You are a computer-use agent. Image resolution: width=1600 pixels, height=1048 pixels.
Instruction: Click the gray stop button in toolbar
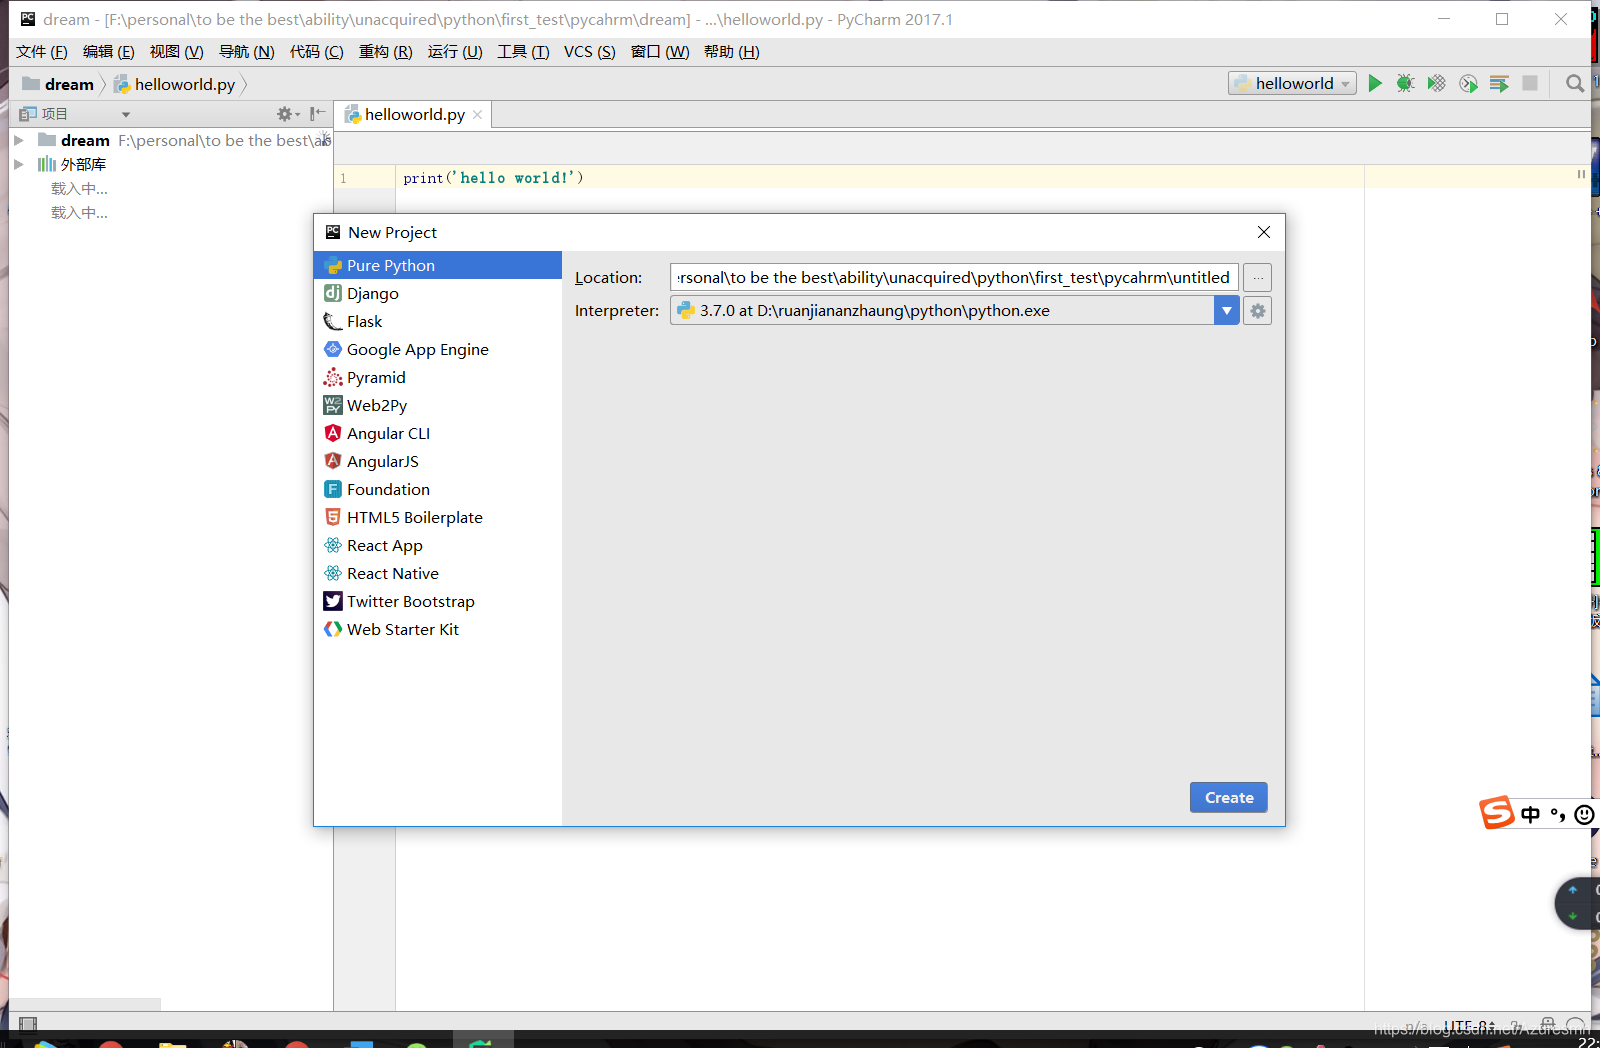click(x=1530, y=83)
